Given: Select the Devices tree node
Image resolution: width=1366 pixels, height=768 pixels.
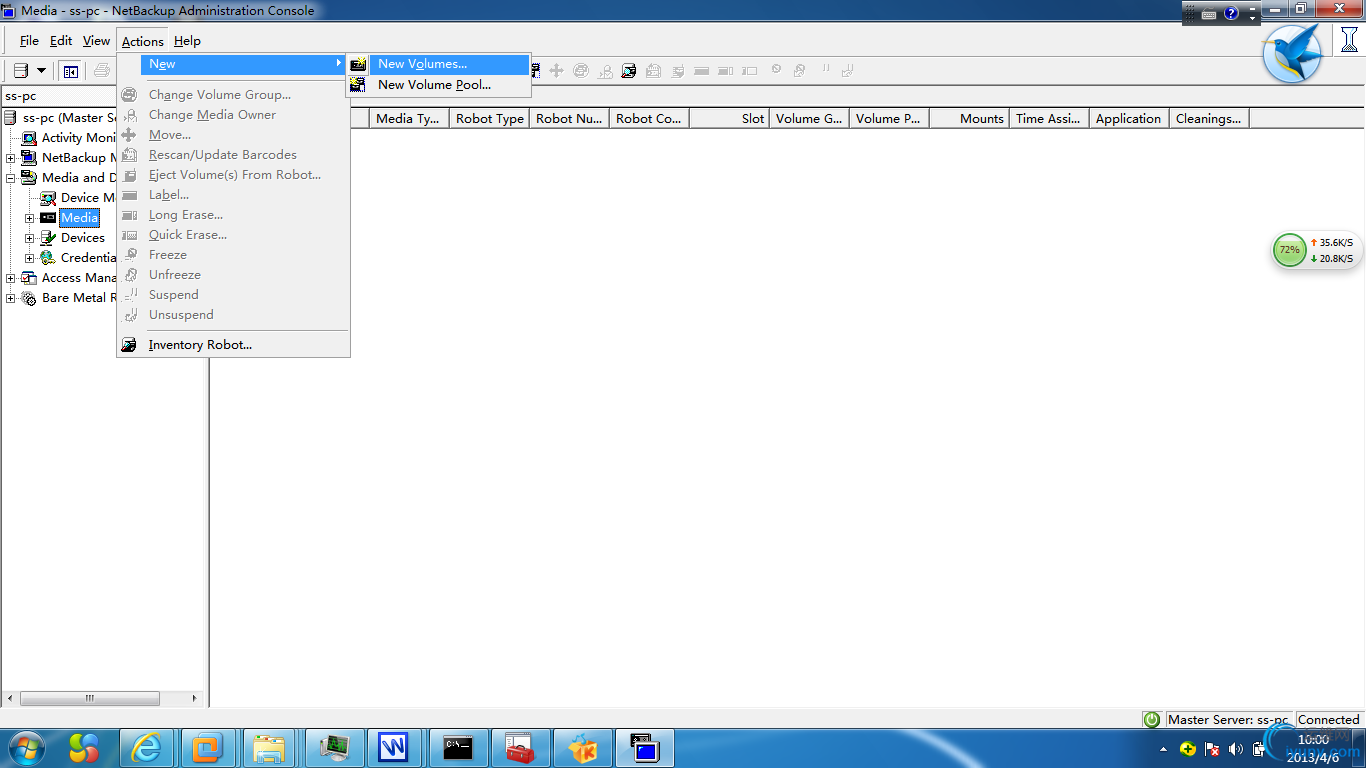Looking at the screenshot, I should 83,238.
